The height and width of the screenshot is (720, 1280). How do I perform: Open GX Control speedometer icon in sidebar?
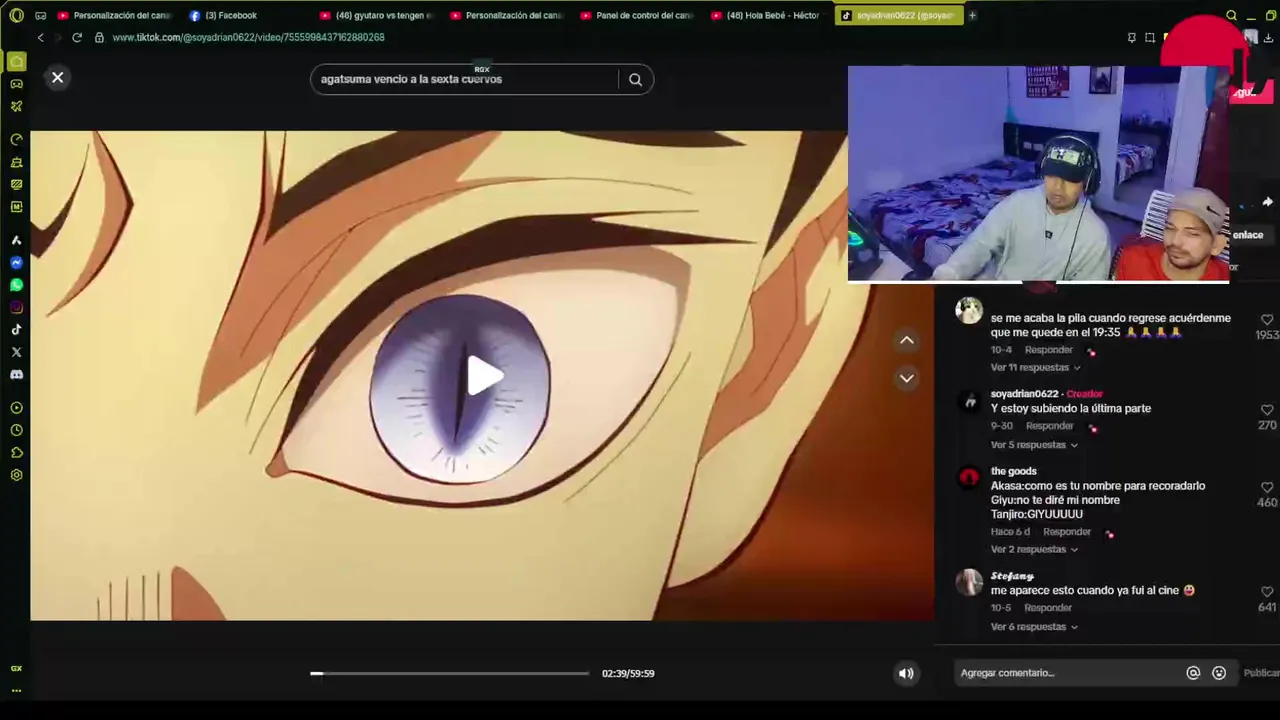click(16, 139)
